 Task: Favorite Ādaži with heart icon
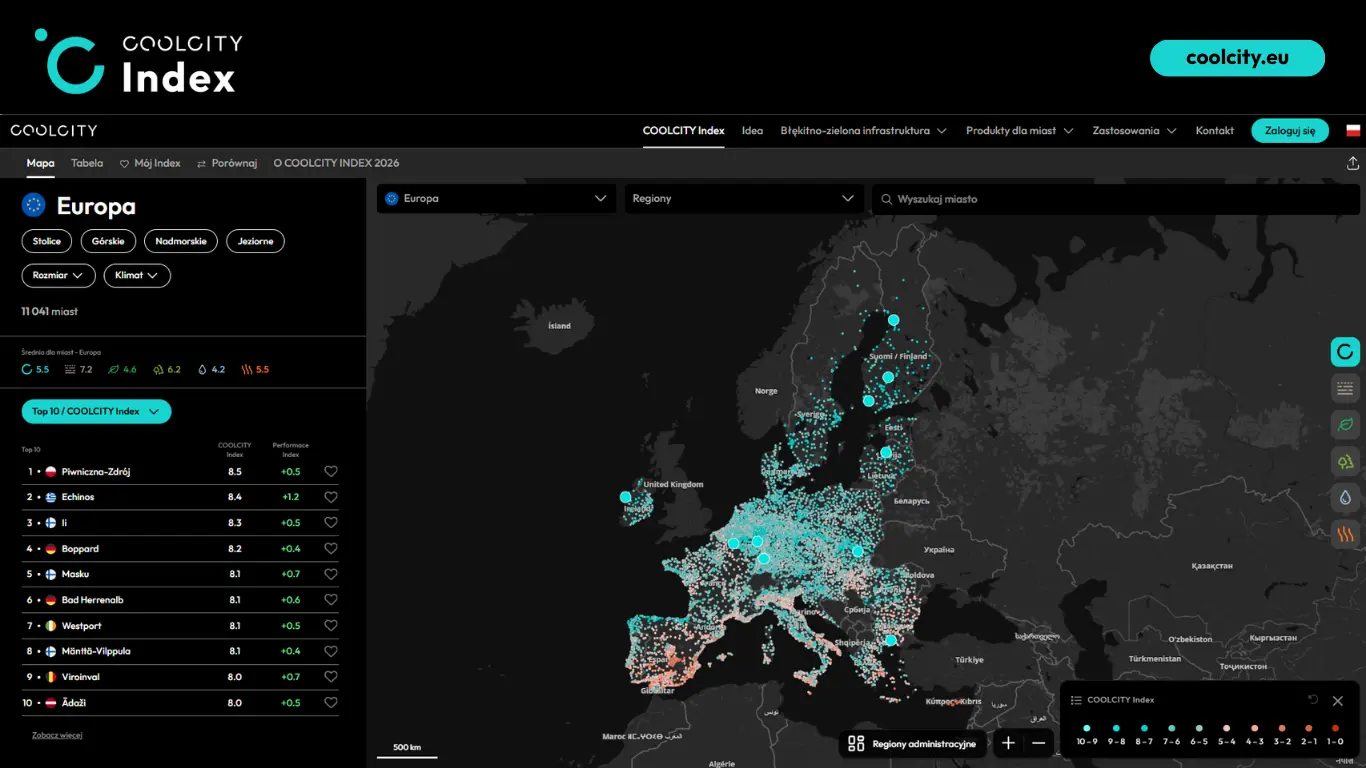tap(331, 703)
